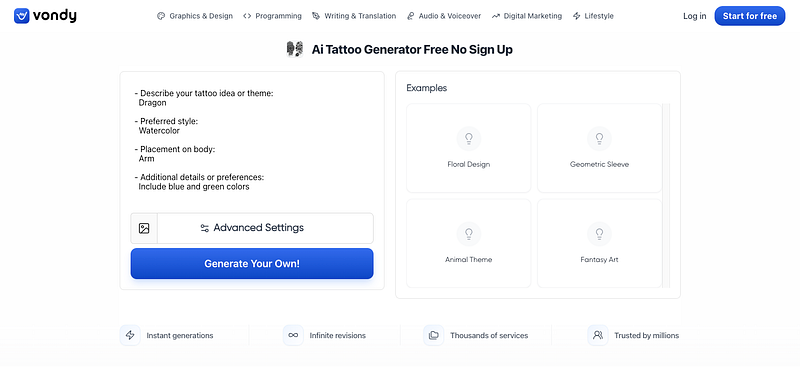Open the Digital Marketing menu

pyautogui.click(x=527, y=16)
